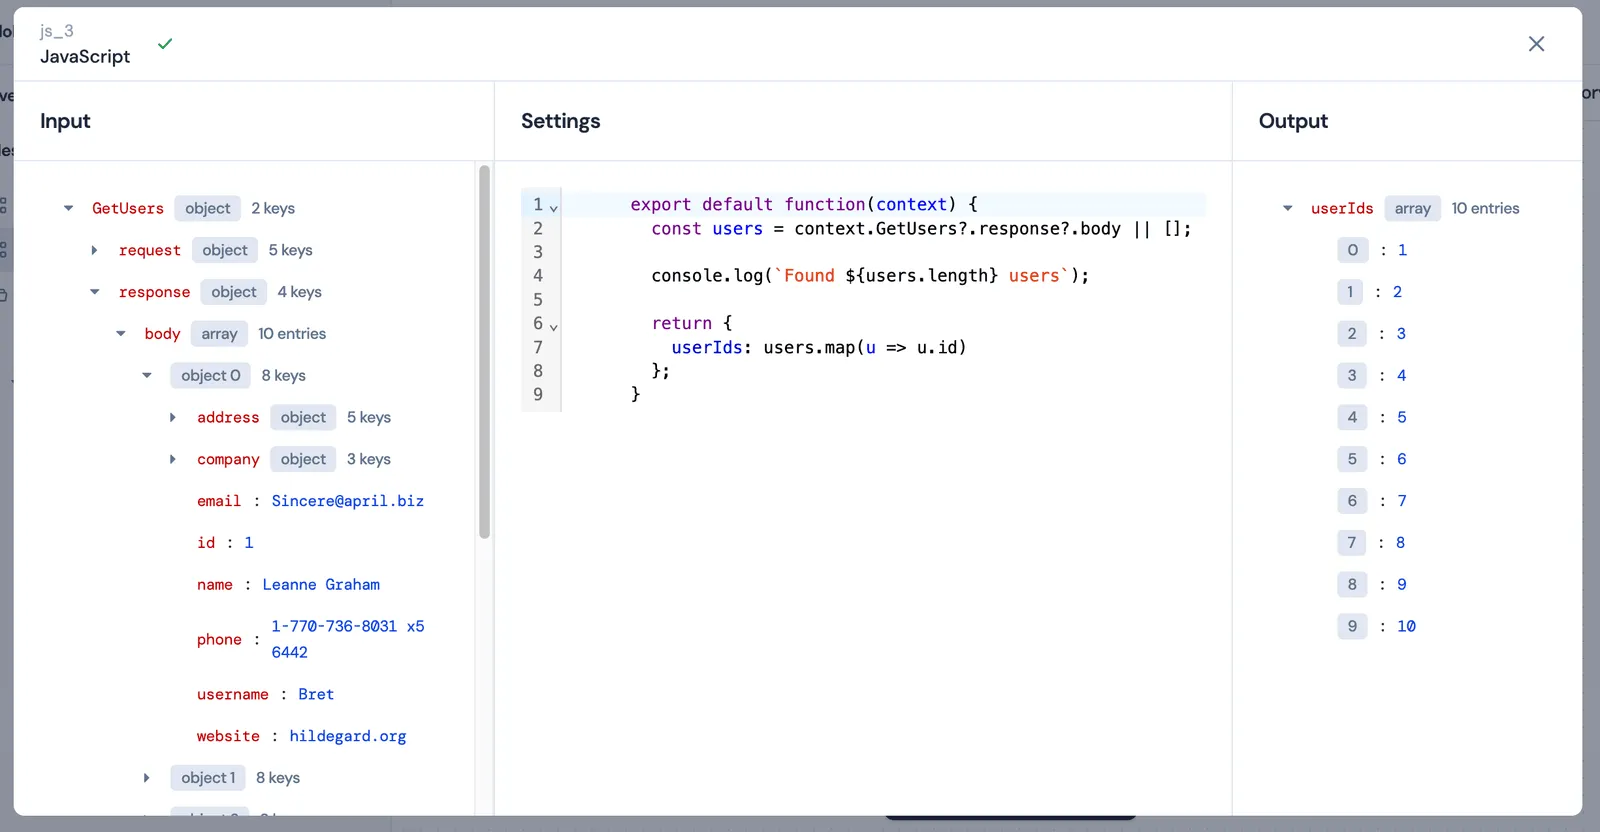The width and height of the screenshot is (1600, 832).
Task: Click output value 7 at index 6
Action: tap(1402, 501)
